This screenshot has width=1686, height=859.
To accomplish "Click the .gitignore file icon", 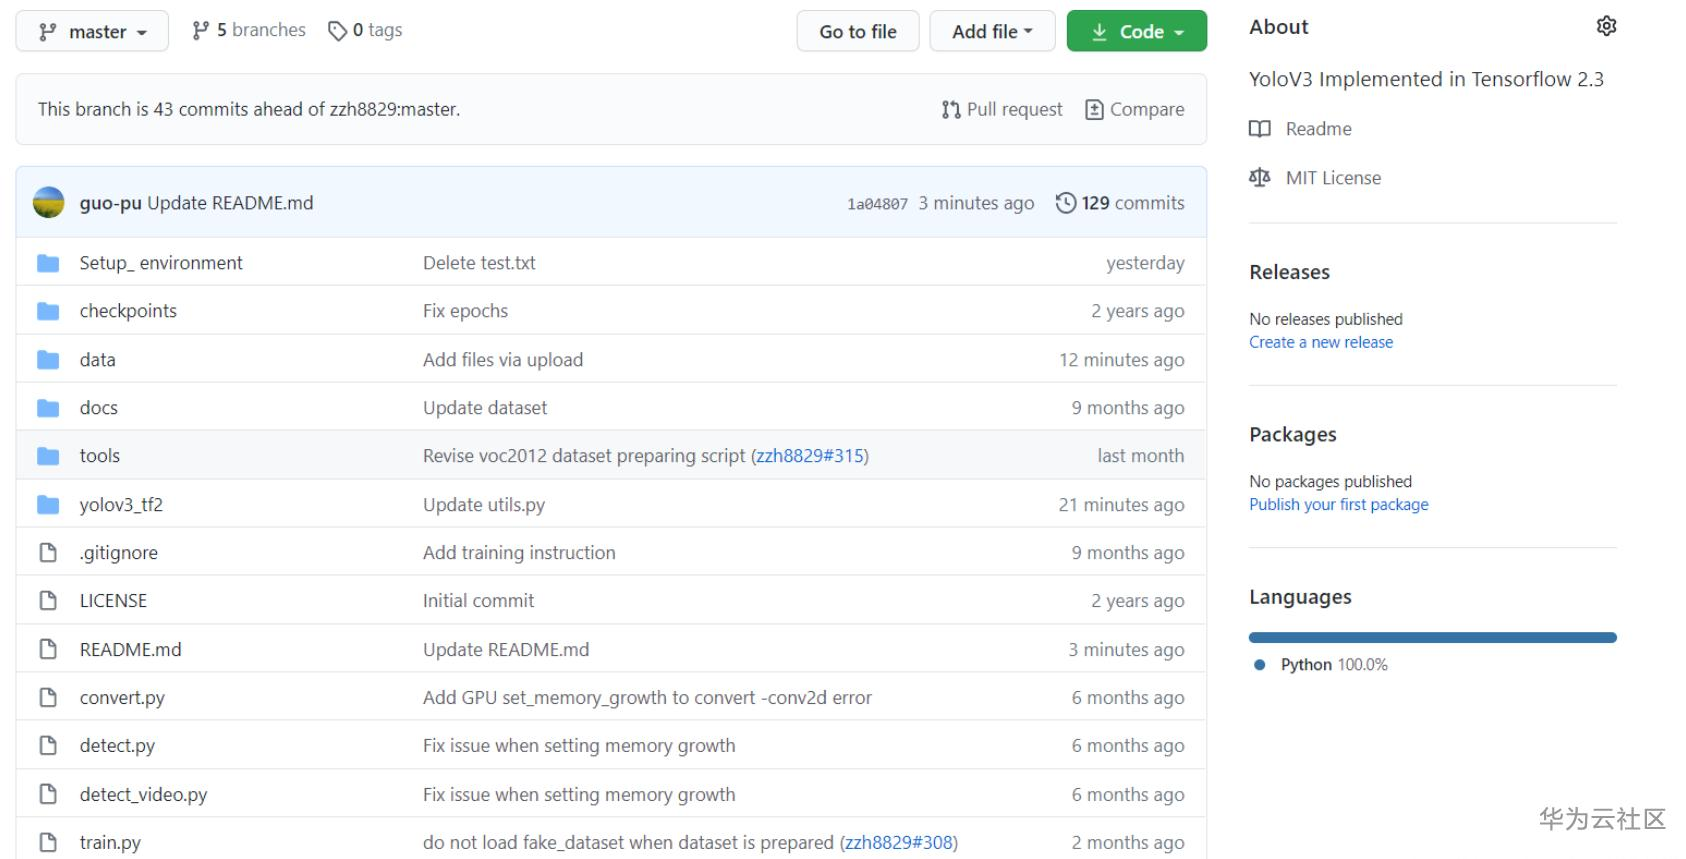I will click(48, 553).
